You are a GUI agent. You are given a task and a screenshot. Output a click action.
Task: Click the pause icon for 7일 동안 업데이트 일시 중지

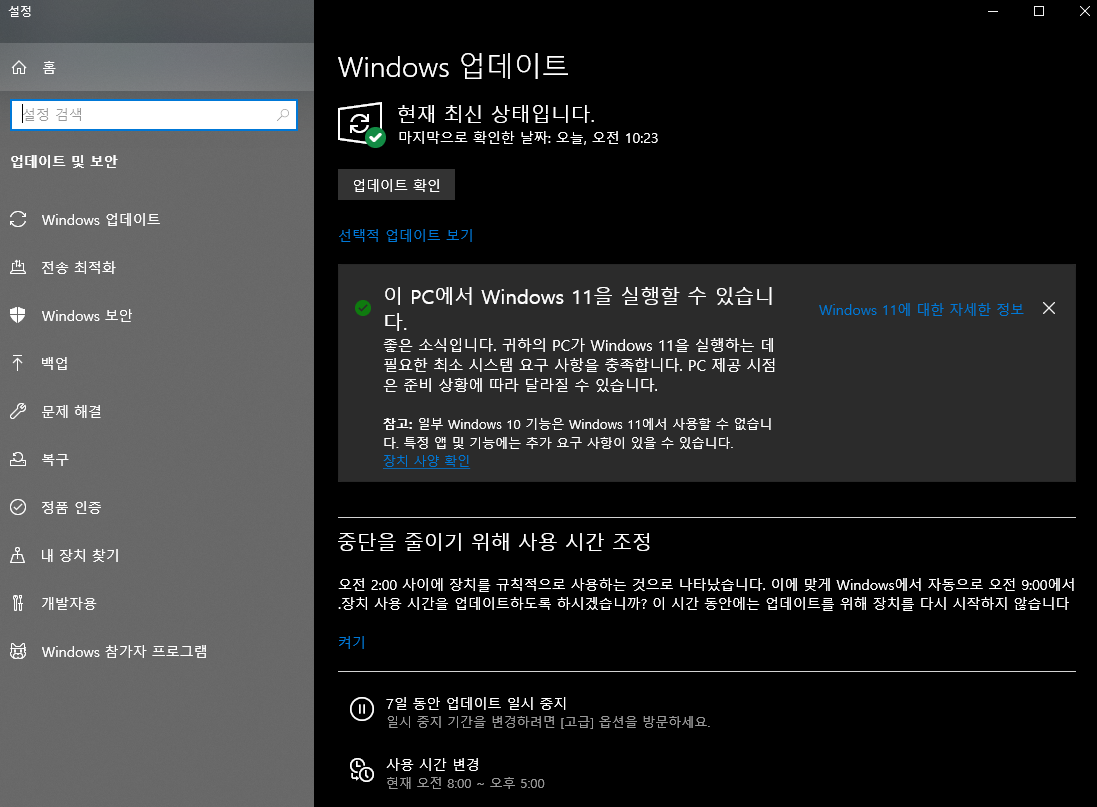click(362, 709)
